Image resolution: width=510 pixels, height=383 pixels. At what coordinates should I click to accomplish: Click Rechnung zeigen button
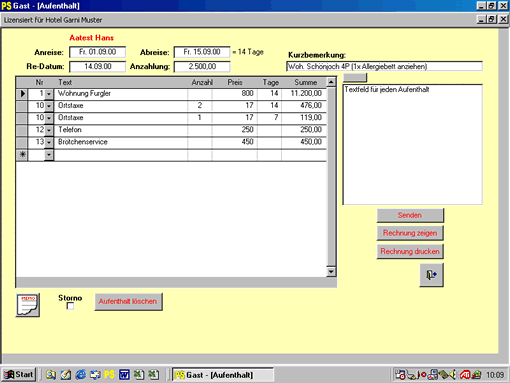point(410,233)
